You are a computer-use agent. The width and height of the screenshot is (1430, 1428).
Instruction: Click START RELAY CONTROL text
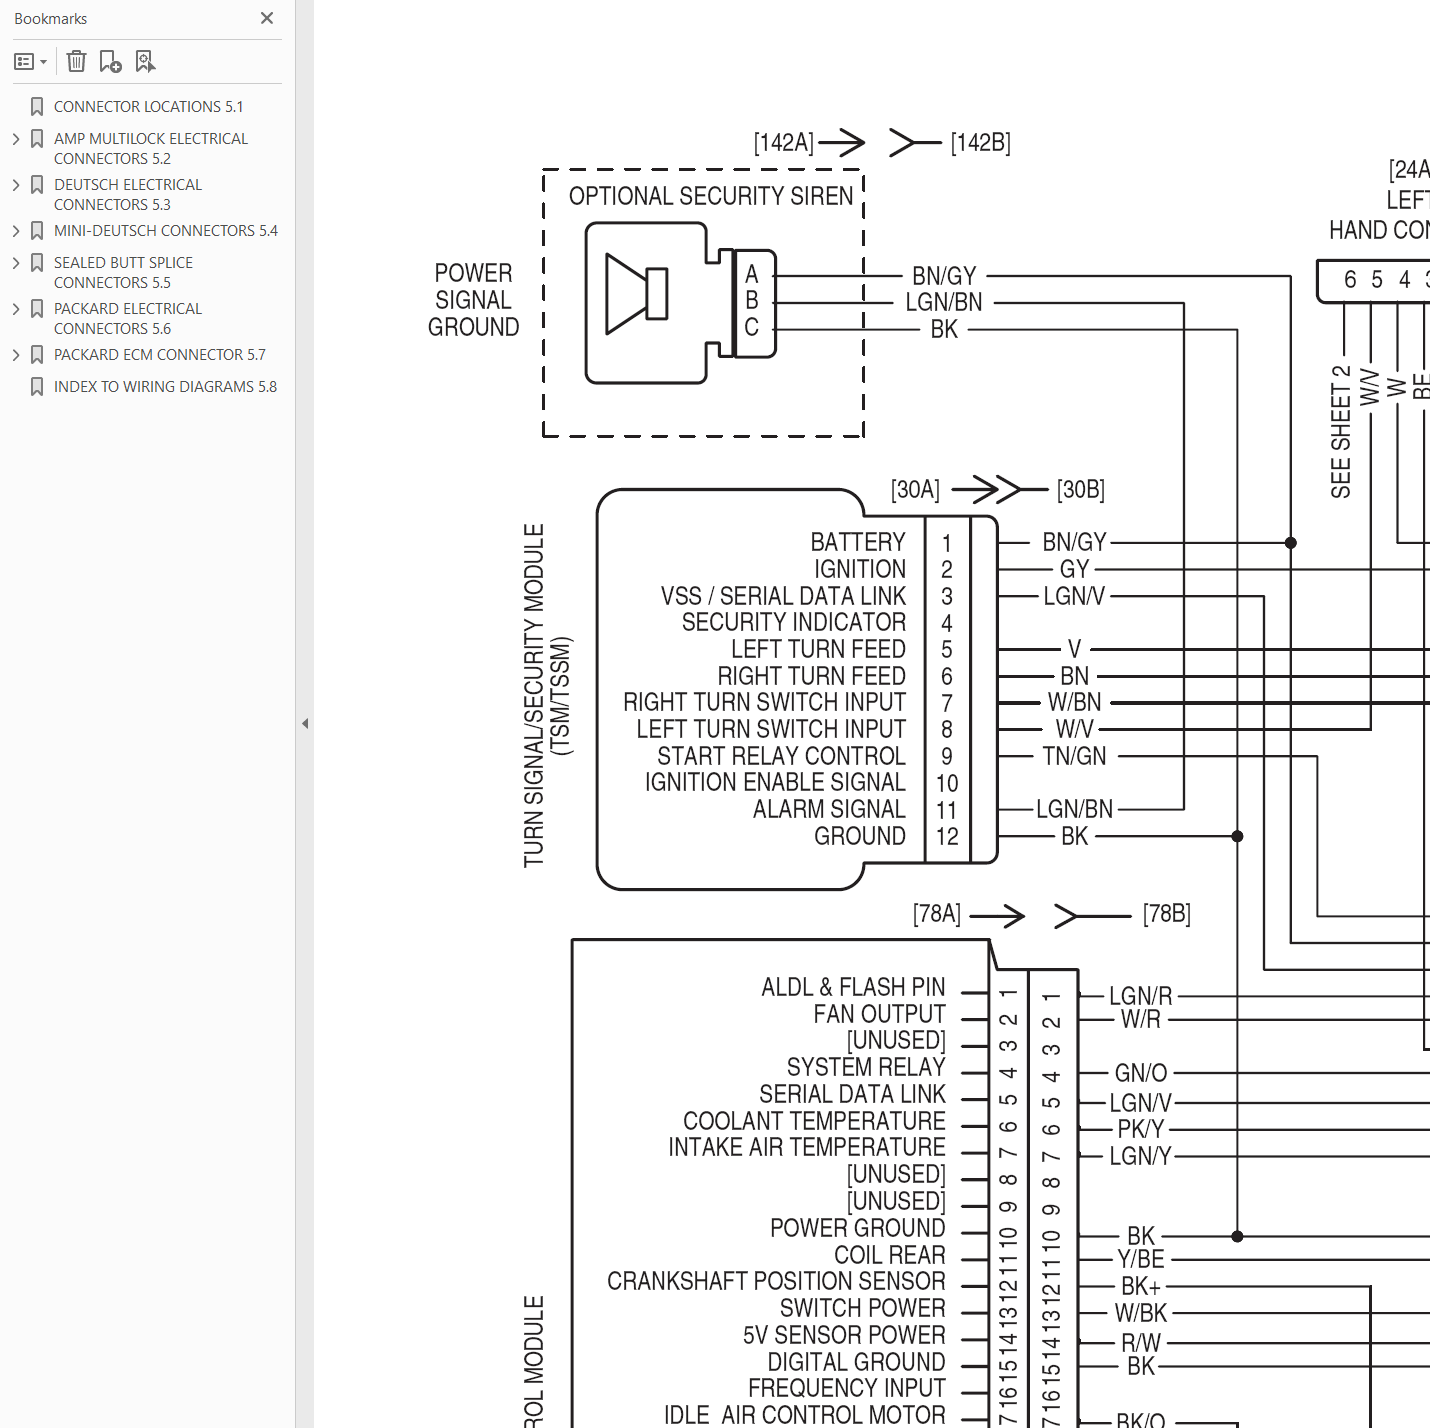point(781,756)
